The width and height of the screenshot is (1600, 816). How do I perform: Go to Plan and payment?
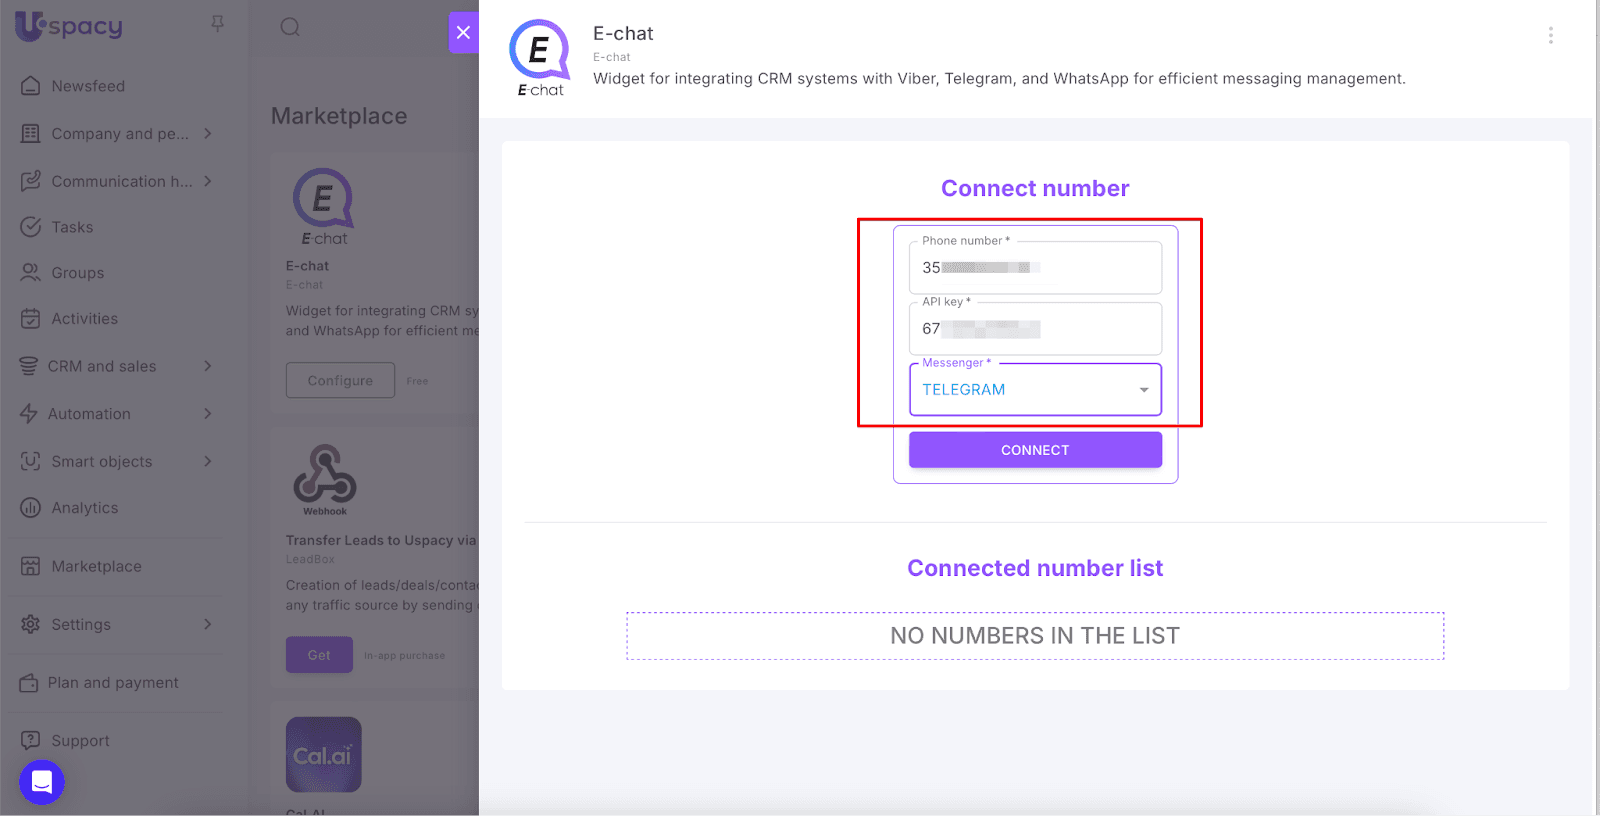tap(113, 683)
